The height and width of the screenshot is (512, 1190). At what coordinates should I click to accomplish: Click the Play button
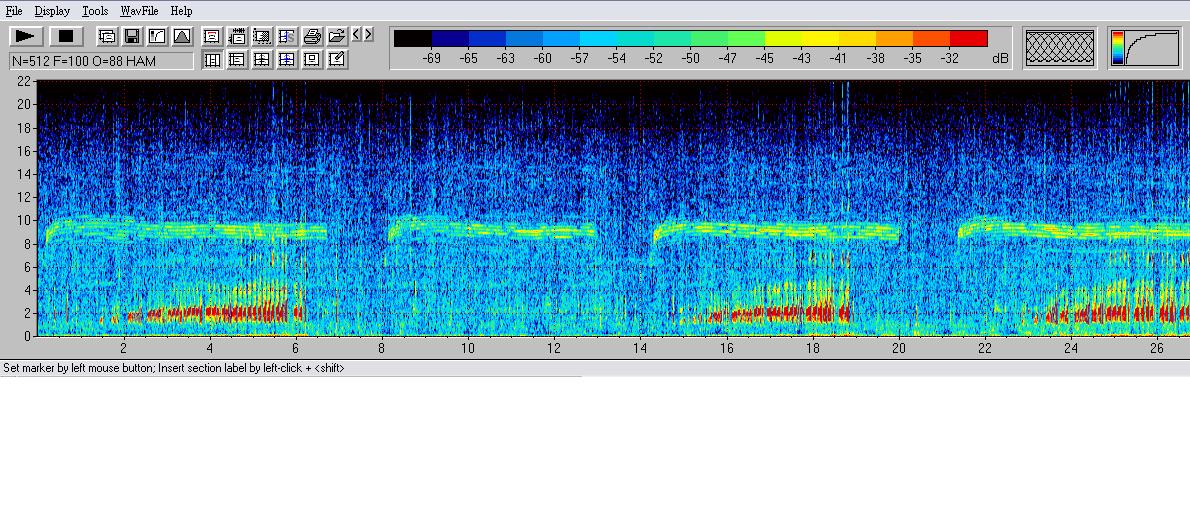coord(26,36)
